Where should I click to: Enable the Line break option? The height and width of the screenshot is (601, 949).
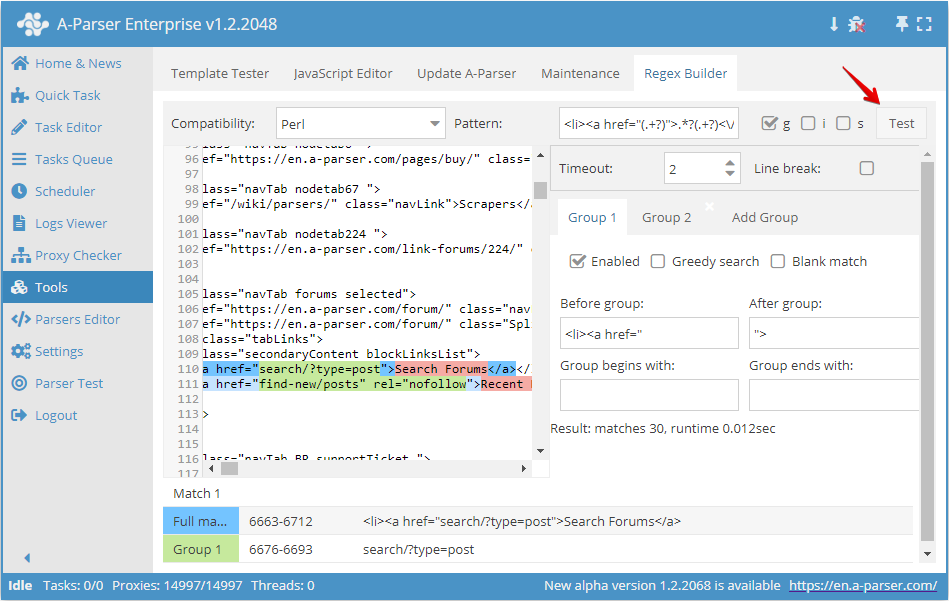click(866, 167)
